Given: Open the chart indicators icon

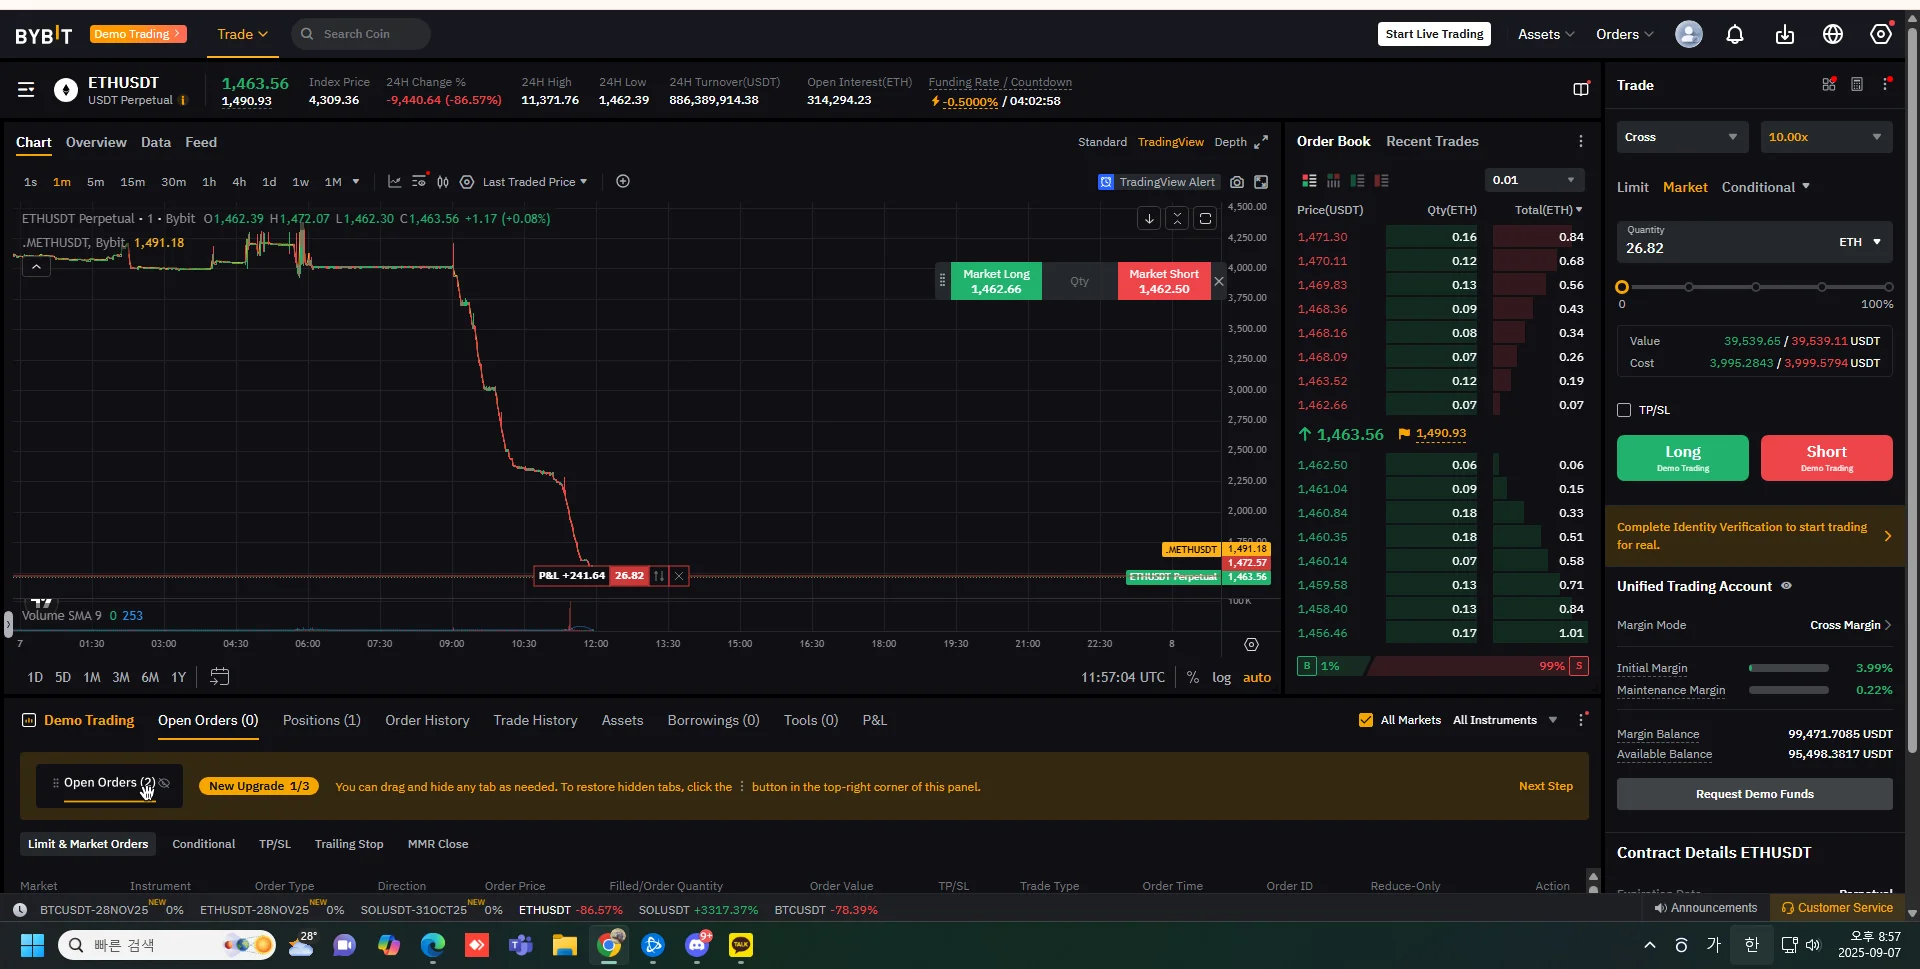Looking at the screenshot, I should pyautogui.click(x=394, y=182).
